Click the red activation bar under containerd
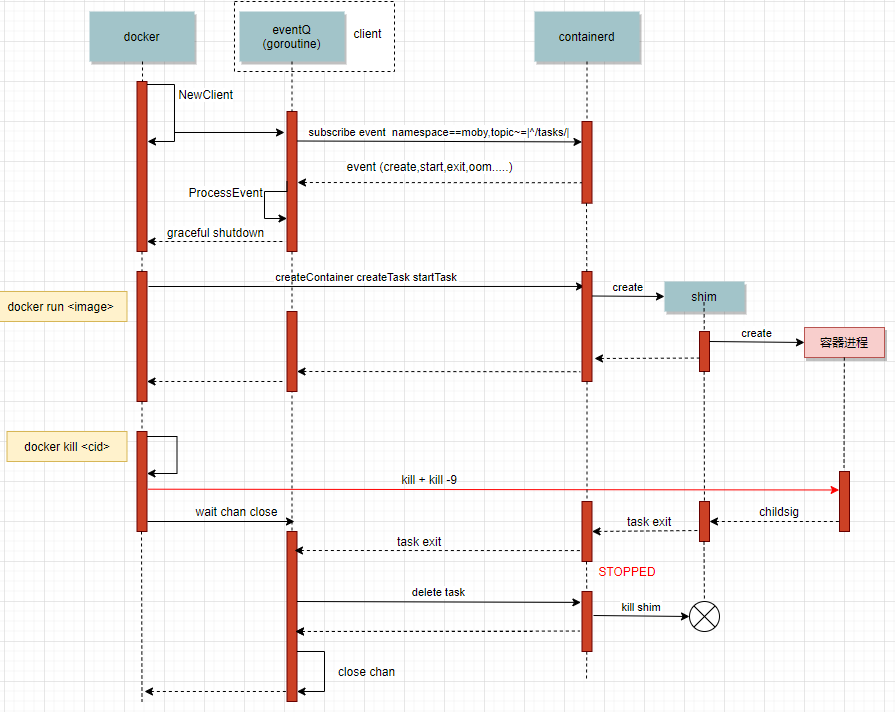Screen dimensions: 895x712 pos(587,160)
